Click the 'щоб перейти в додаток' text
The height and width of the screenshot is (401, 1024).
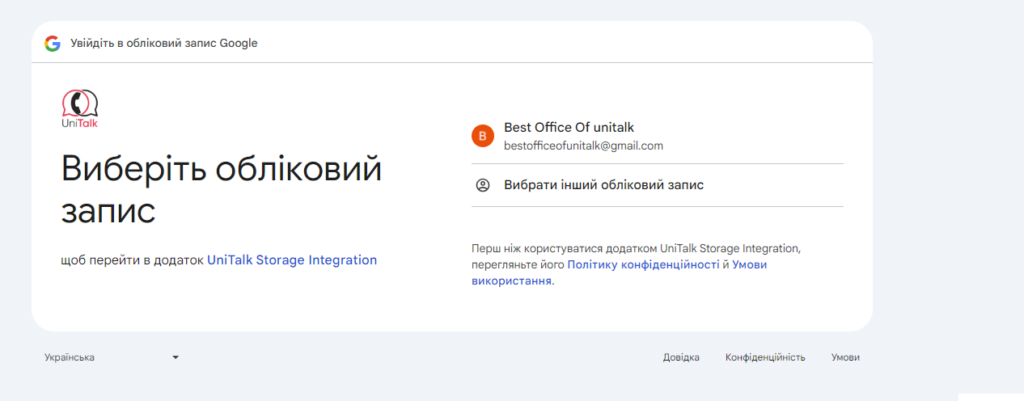pyautogui.click(x=132, y=260)
